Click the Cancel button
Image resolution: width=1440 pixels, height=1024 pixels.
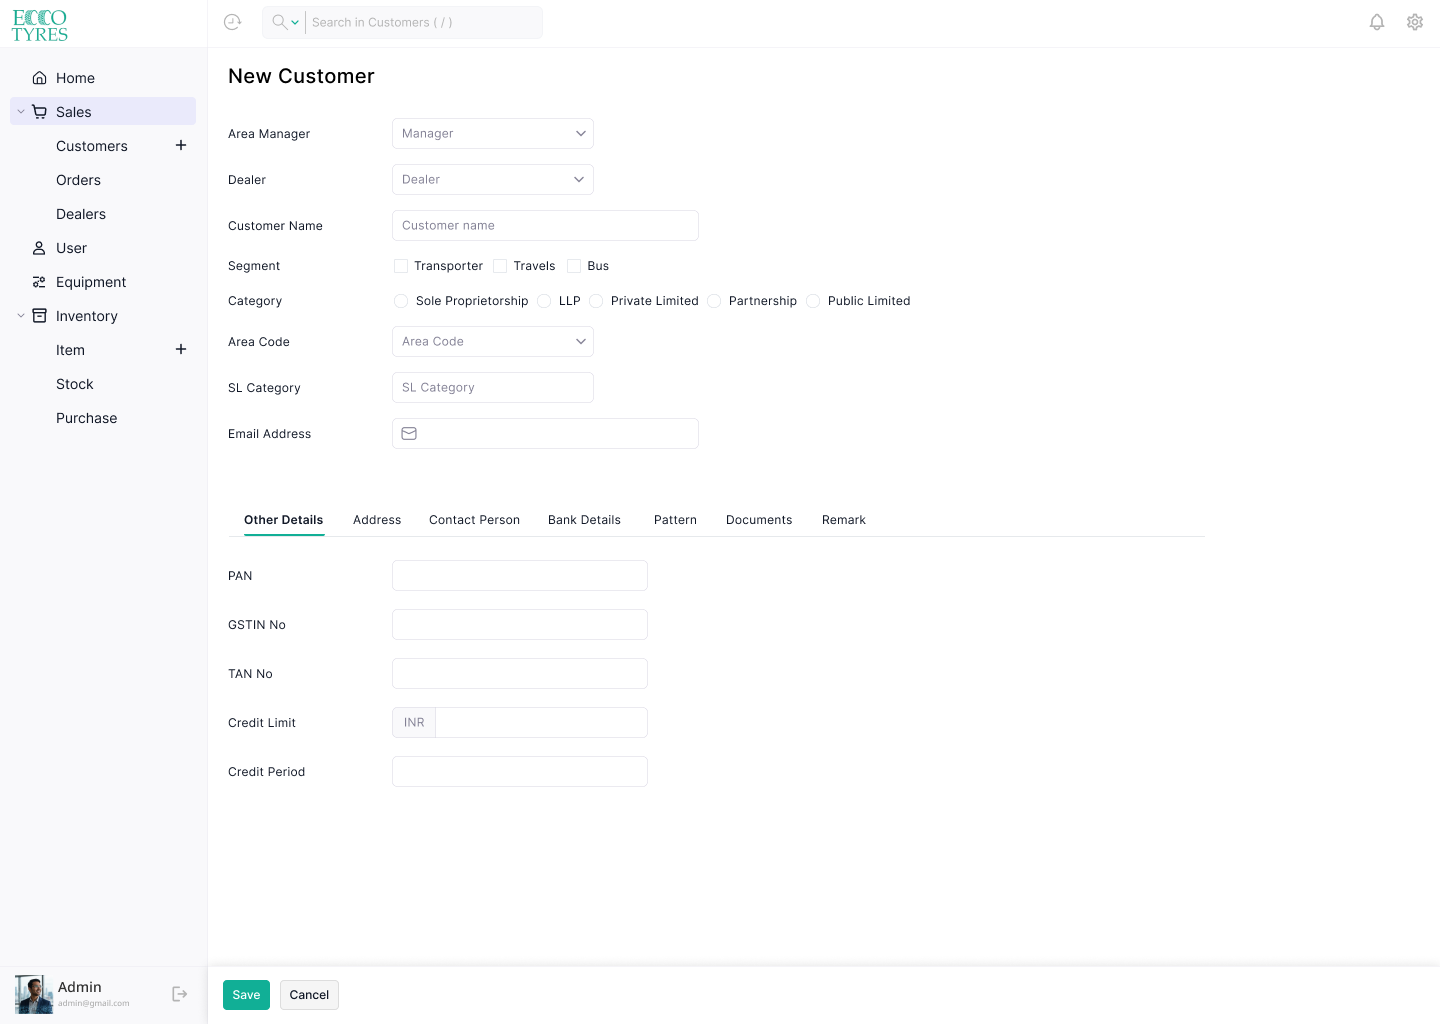[x=309, y=995]
